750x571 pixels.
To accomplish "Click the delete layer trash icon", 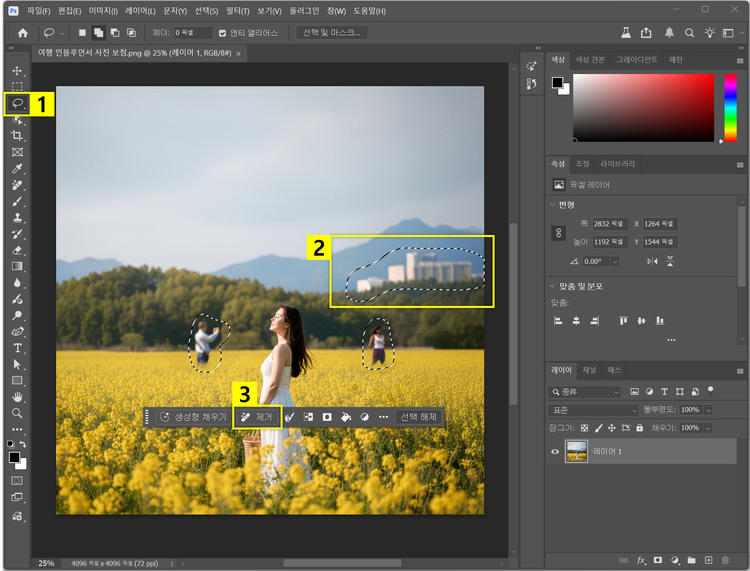I will point(725,560).
